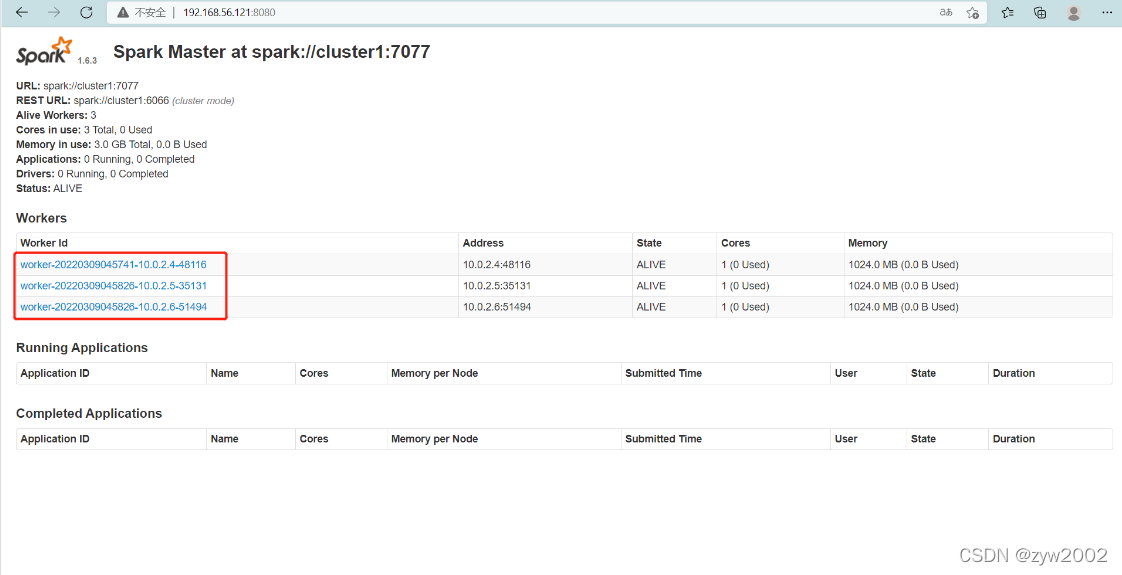
Task: Select address cell 10.0.2.4:48116
Action: (x=497, y=265)
